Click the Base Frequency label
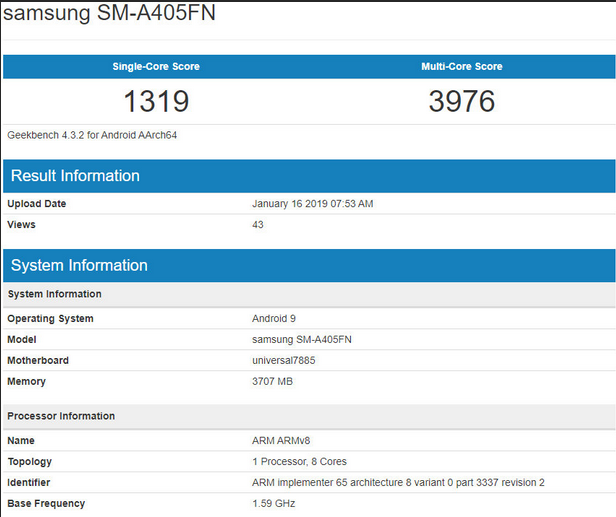 tap(46, 504)
